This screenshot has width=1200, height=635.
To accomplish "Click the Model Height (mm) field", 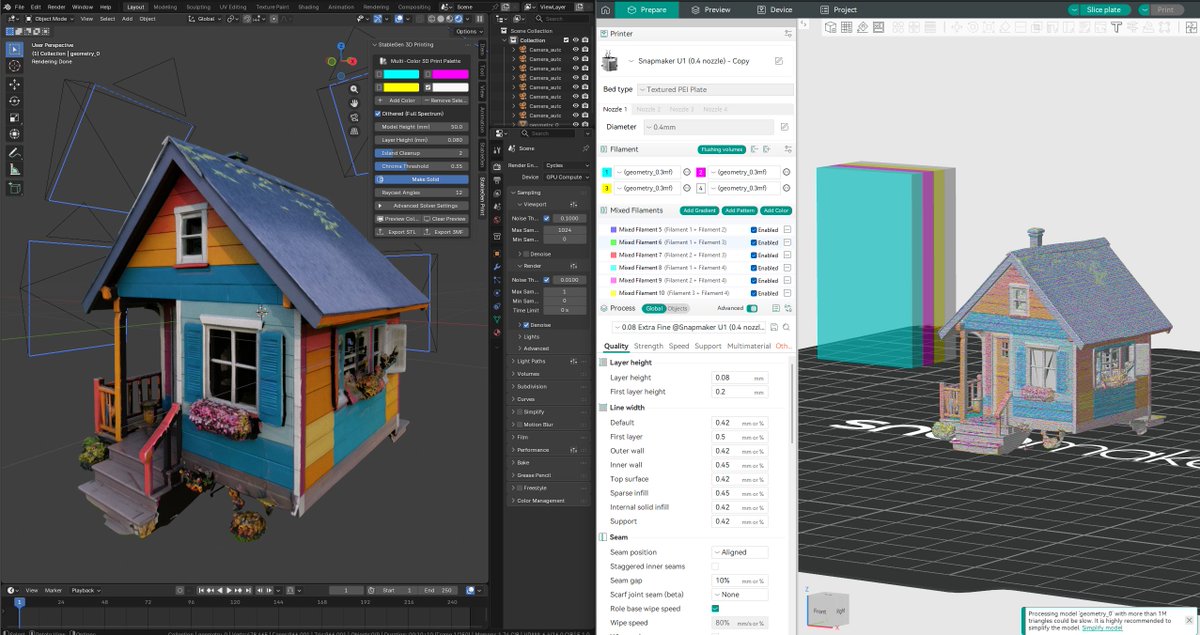I will point(423,127).
